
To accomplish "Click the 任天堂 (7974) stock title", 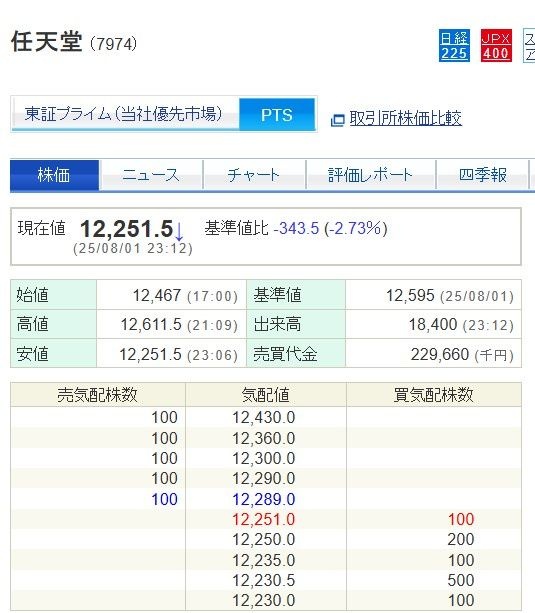I will coord(74,42).
